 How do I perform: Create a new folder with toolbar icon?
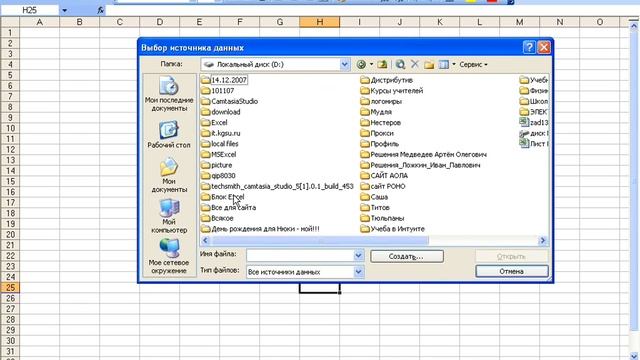(x=429, y=64)
